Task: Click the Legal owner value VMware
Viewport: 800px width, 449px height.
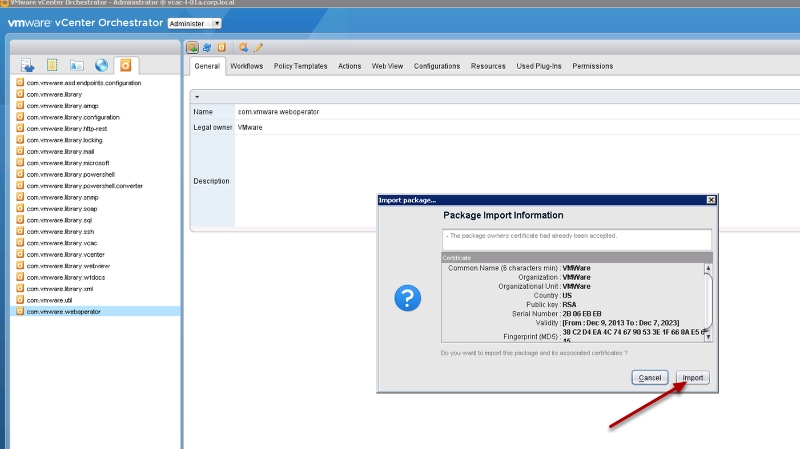Action: [250, 128]
